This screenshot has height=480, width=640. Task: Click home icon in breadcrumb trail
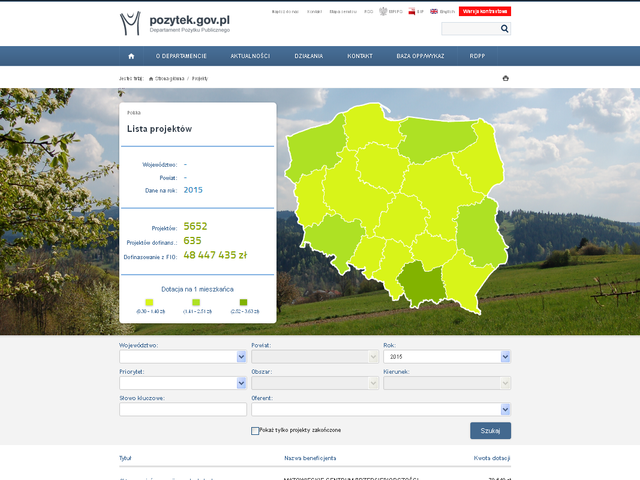pos(150,78)
